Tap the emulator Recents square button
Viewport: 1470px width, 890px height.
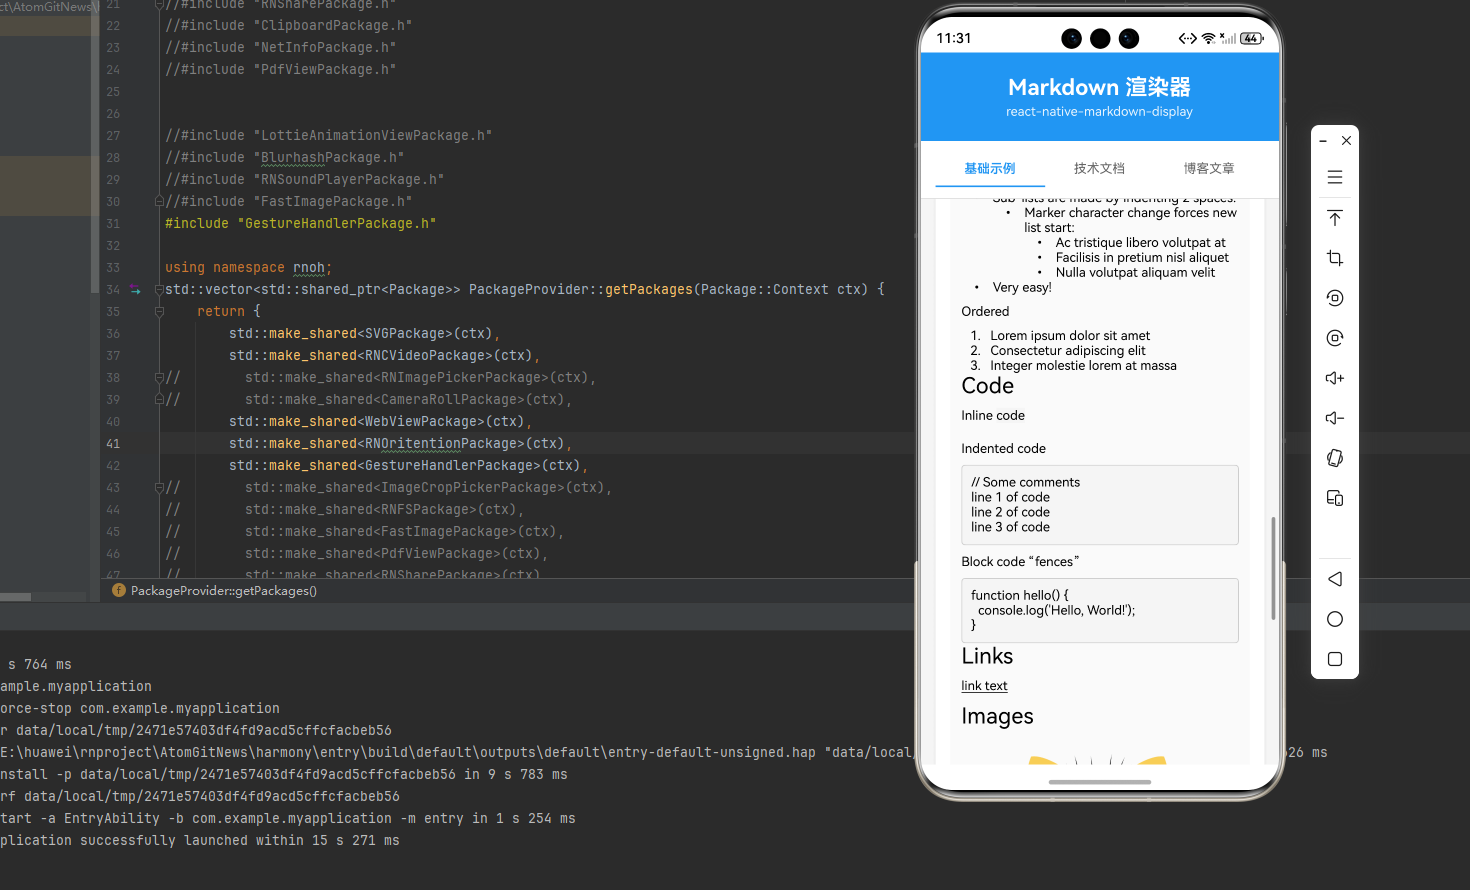click(1334, 659)
